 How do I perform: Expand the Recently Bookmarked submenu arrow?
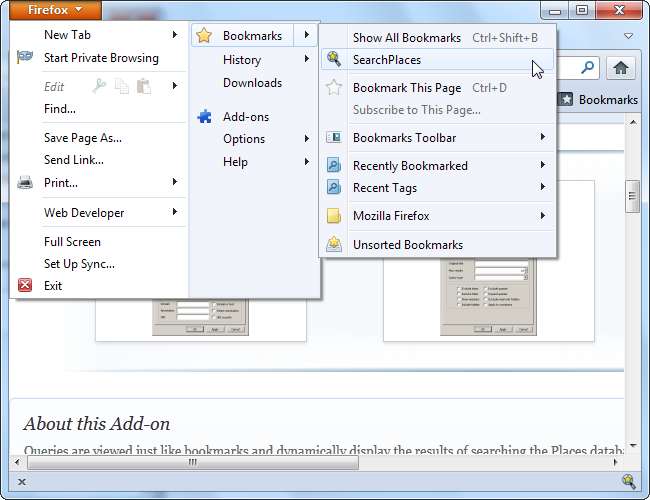(543, 165)
